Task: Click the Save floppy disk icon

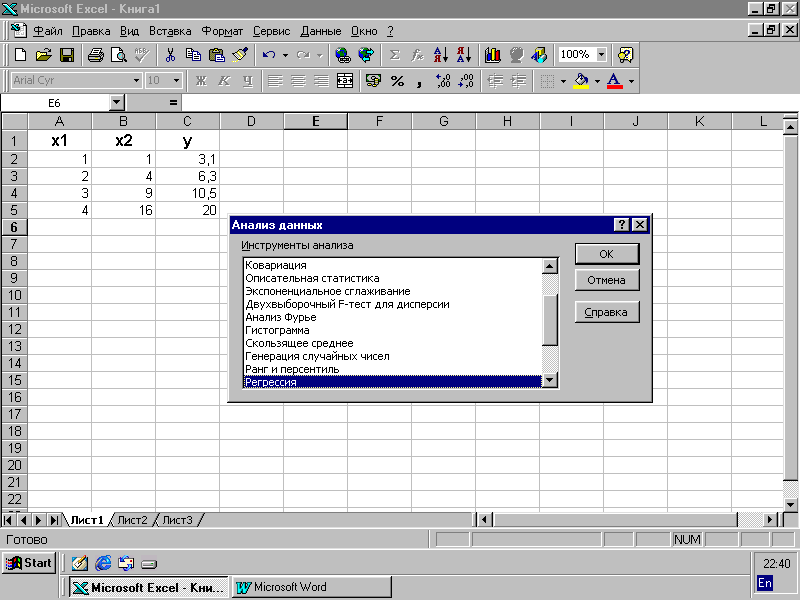Action: click(67, 55)
